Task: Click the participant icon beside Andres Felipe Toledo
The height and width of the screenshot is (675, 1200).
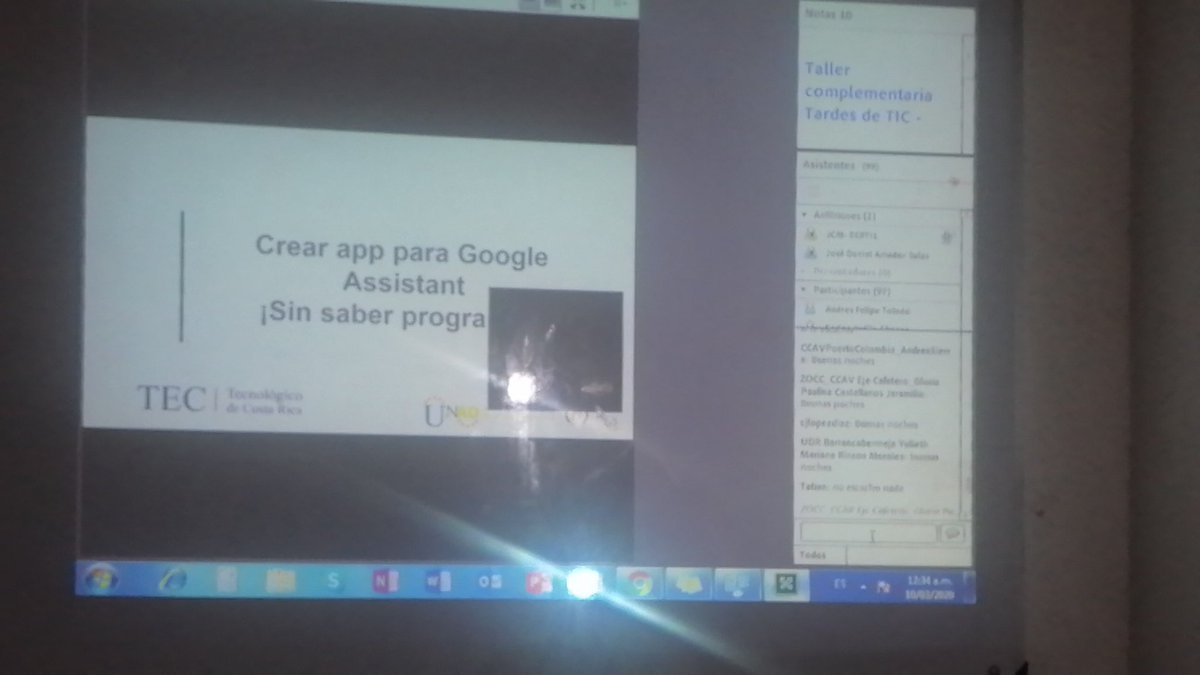Action: coord(811,311)
